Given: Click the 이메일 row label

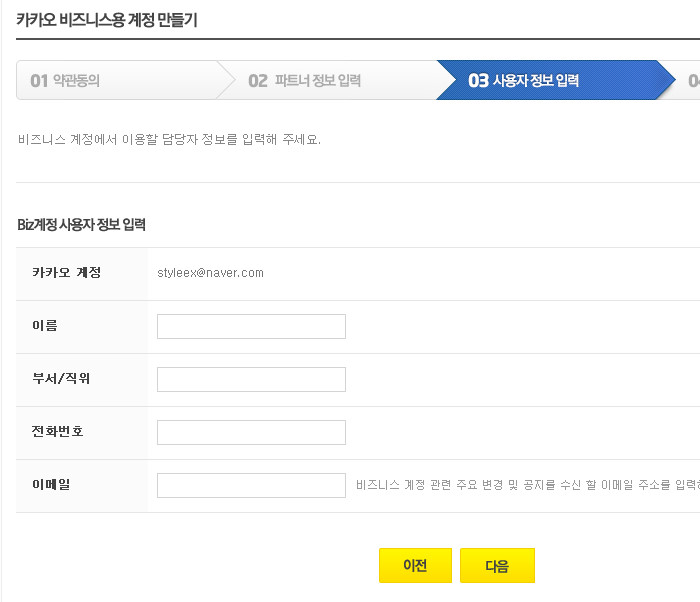Looking at the screenshot, I should 51,485.
